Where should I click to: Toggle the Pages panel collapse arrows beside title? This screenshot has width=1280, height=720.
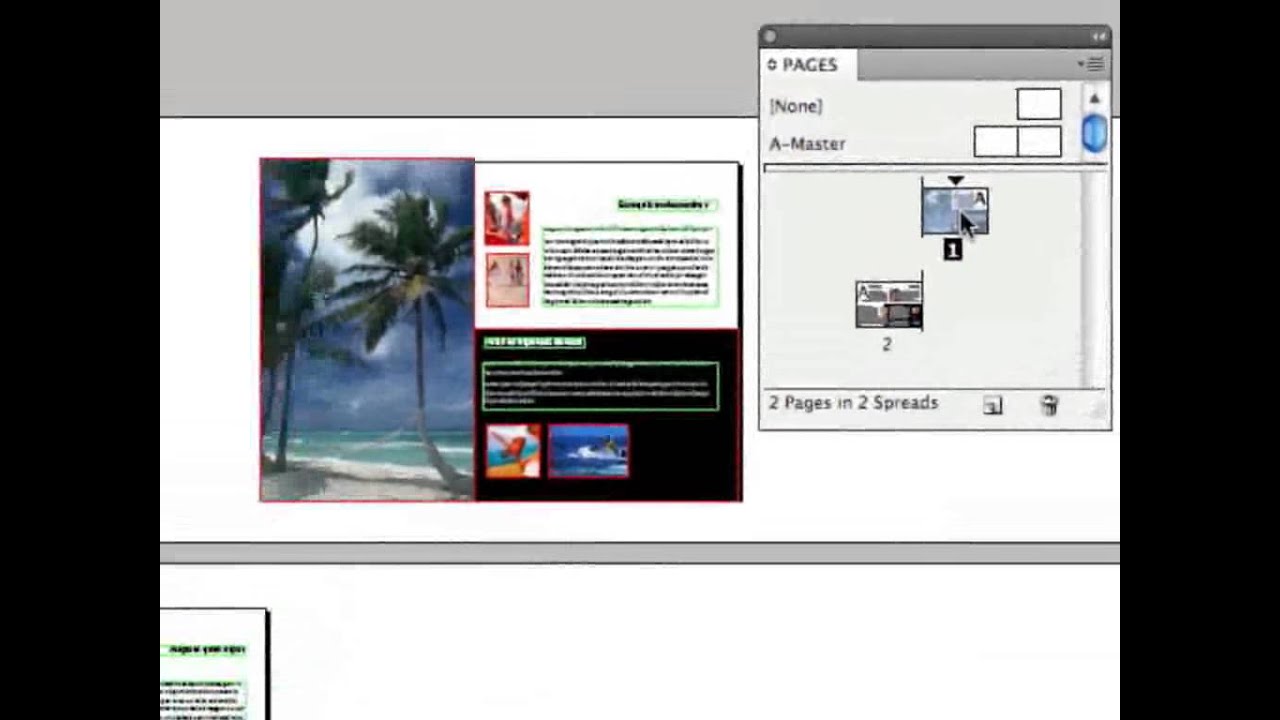pyautogui.click(x=772, y=65)
